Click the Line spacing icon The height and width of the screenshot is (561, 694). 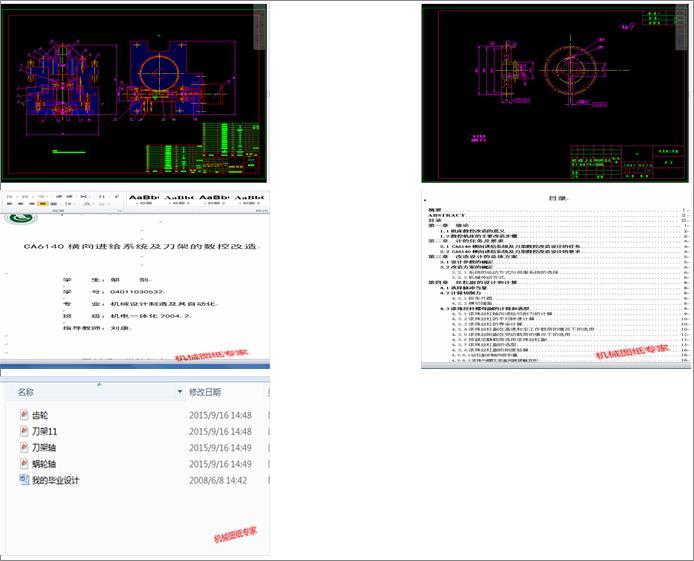point(68,204)
